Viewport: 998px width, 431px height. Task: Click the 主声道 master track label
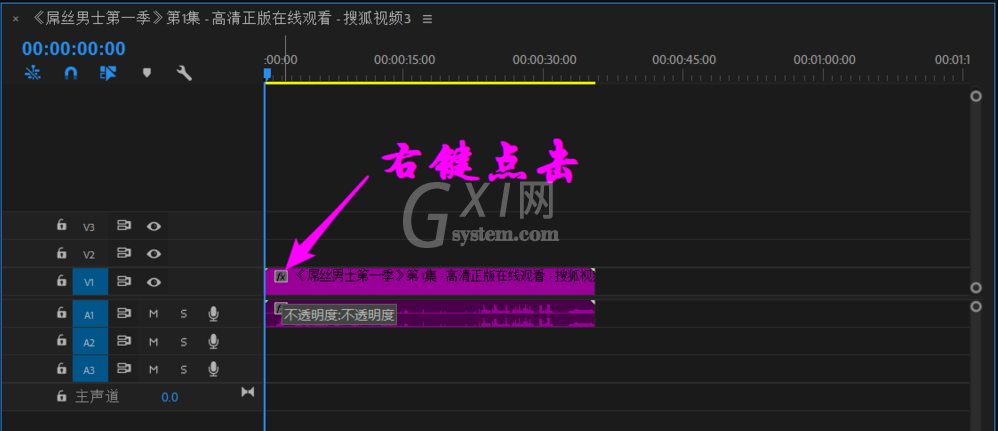tap(97, 397)
